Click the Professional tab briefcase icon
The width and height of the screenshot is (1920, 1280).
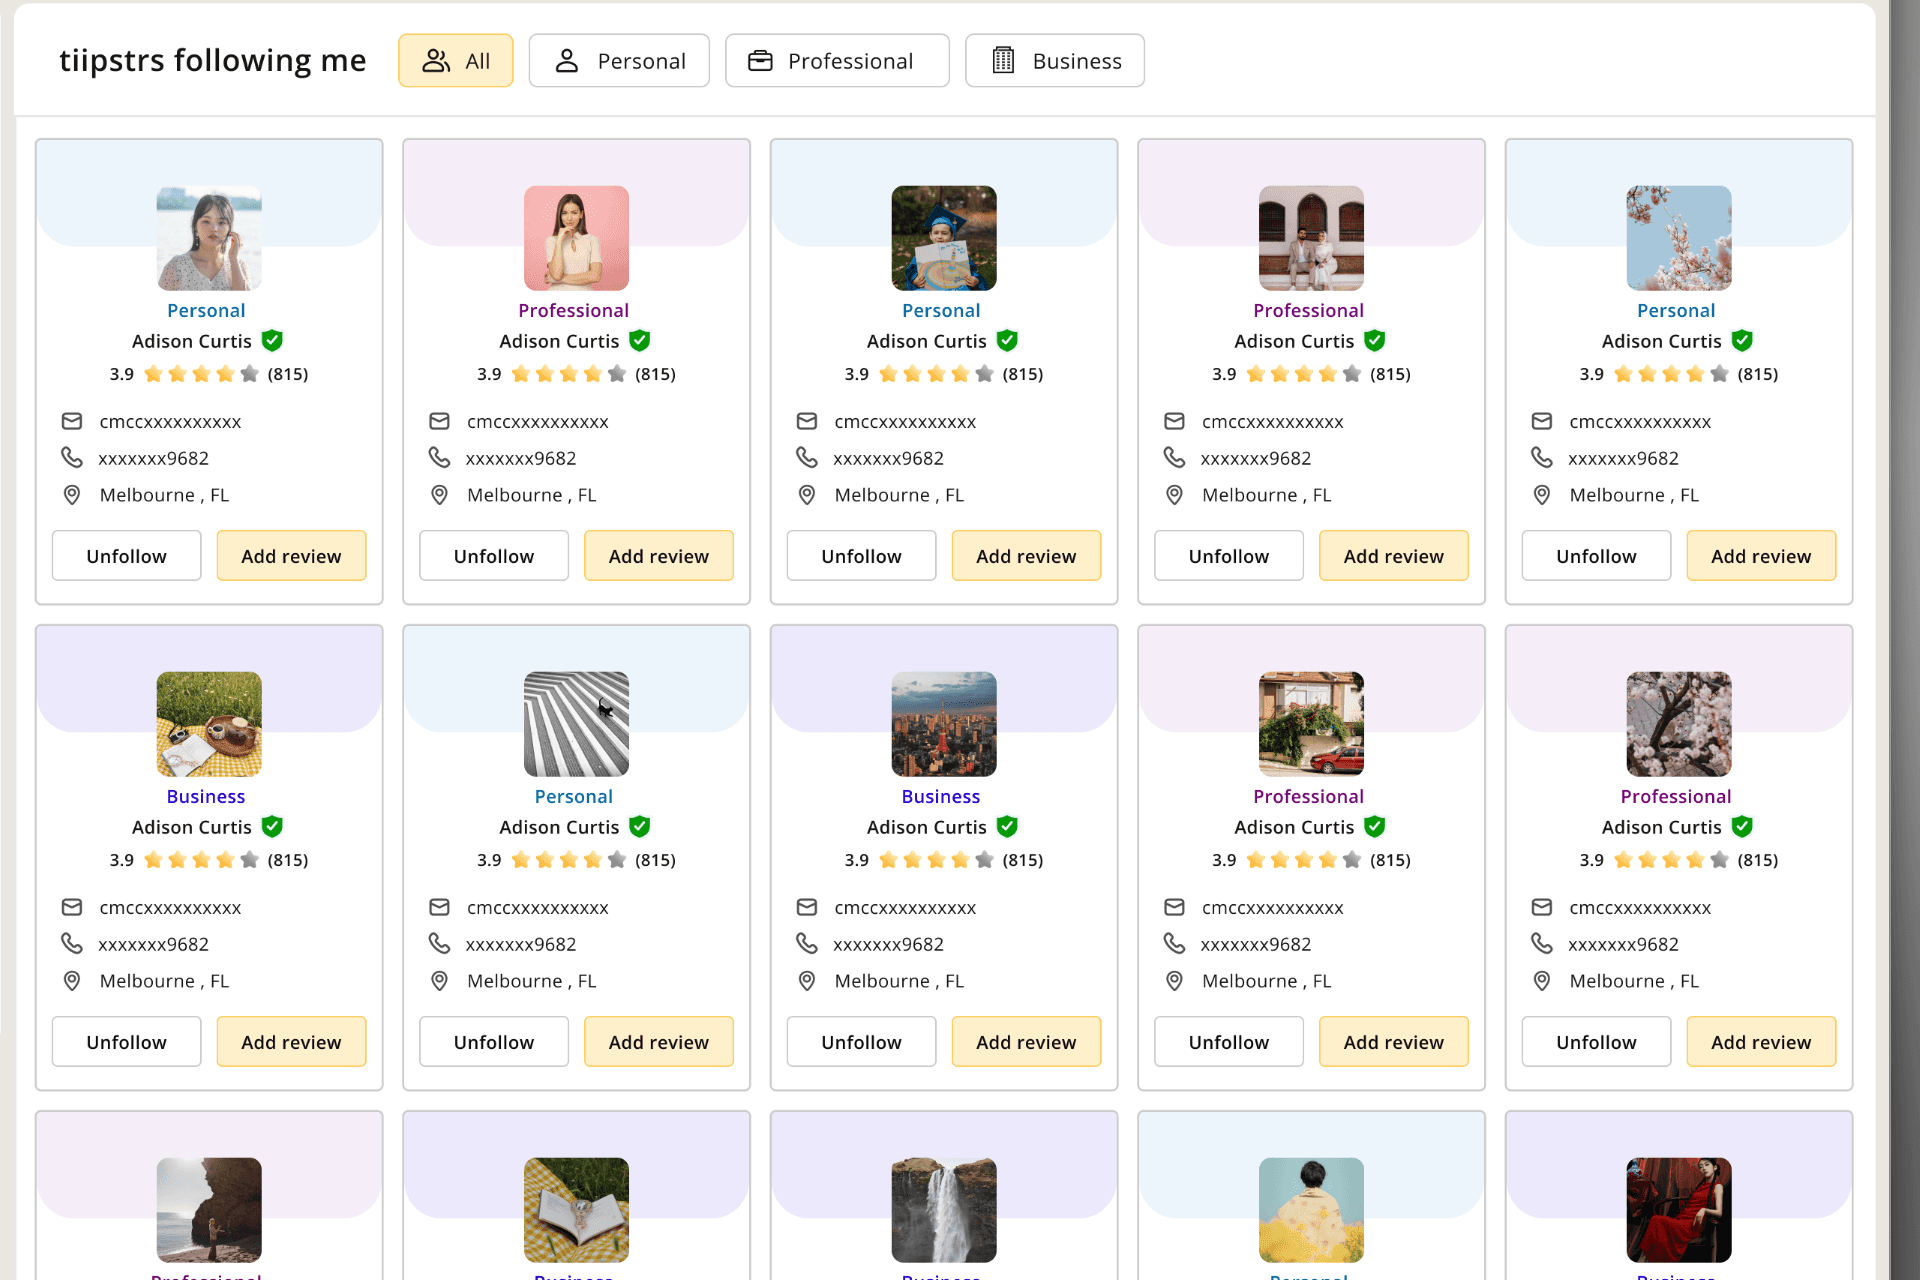click(760, 61)
